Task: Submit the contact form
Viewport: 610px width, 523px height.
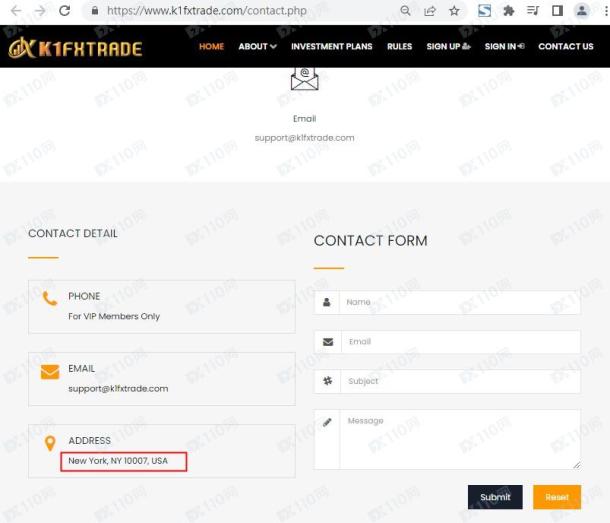Action: [x=495, y=497]
